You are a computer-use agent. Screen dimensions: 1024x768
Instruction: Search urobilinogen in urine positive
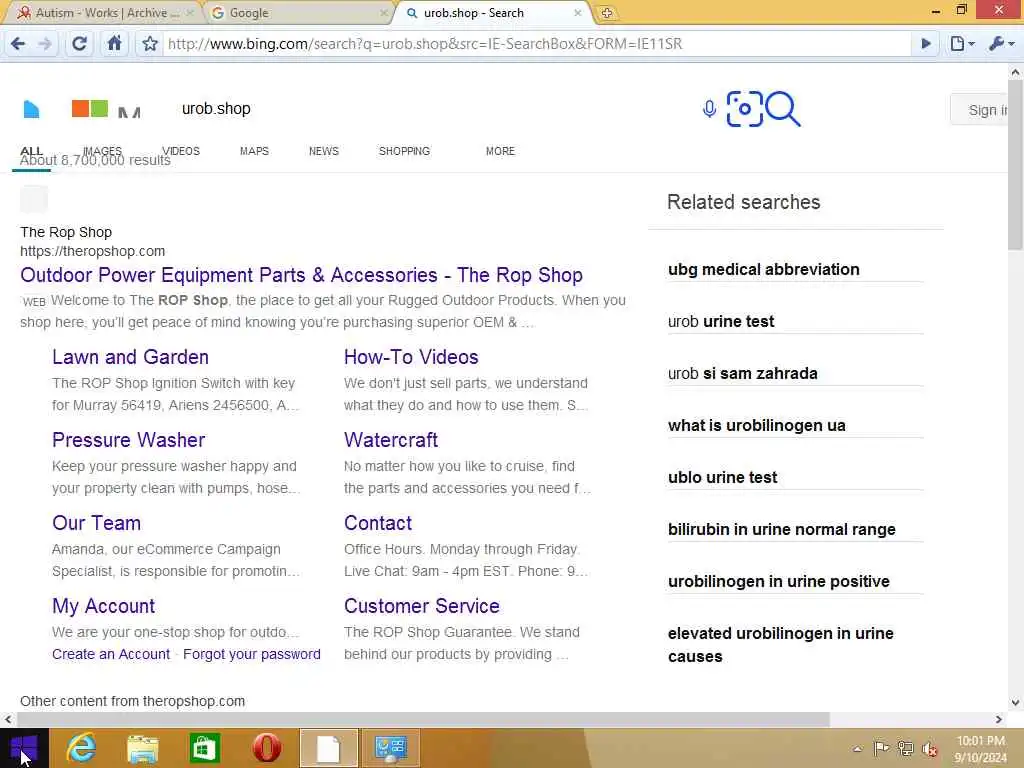(778, 581)
